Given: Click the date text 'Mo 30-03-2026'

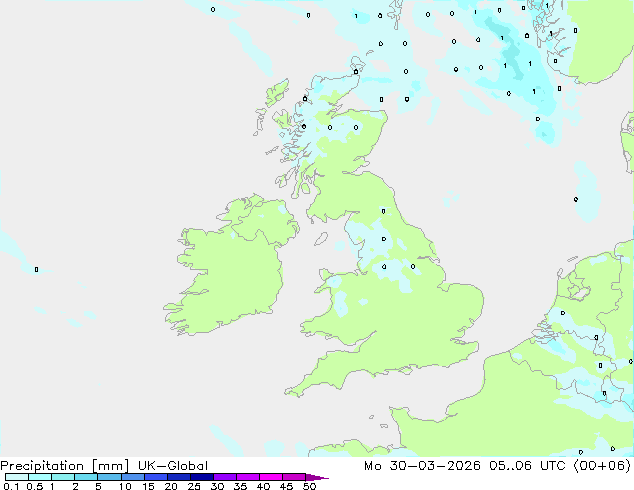Looking at the screenshot, I should (x=422, y=466).
